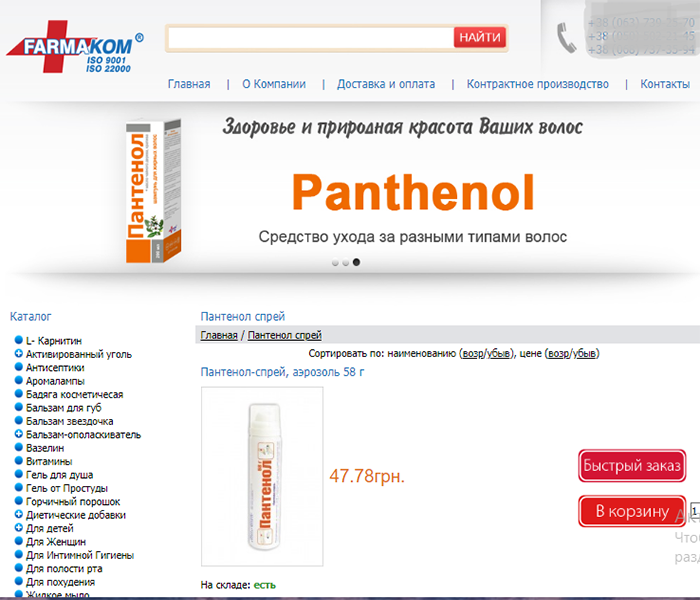Select the third active slider dot

coord(356,262)
